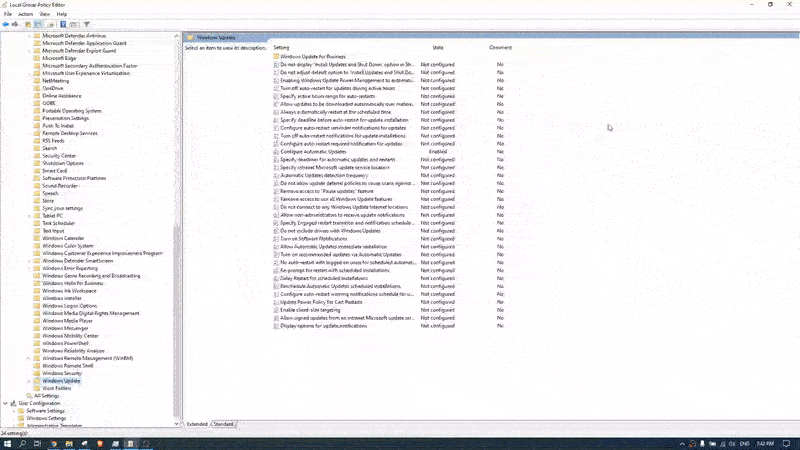Click policy icon beside Configure Automatic Updates

[x=276, y=152]
